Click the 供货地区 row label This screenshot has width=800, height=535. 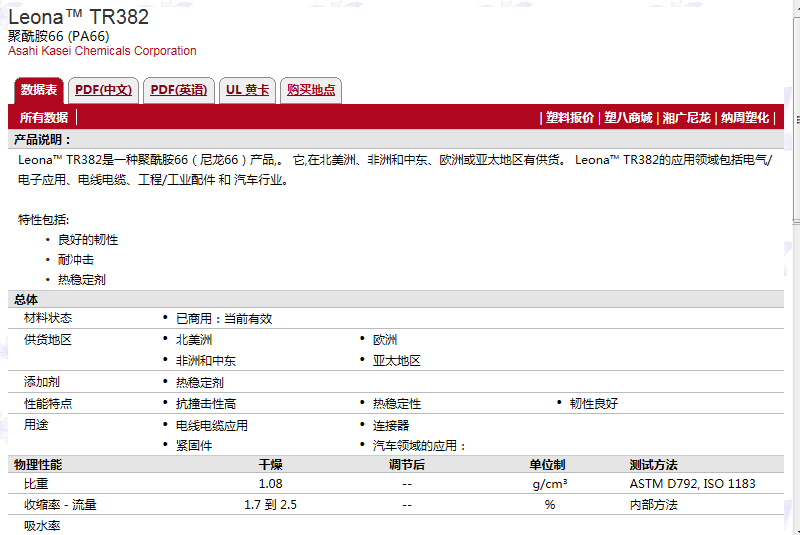tap(48, 340)
